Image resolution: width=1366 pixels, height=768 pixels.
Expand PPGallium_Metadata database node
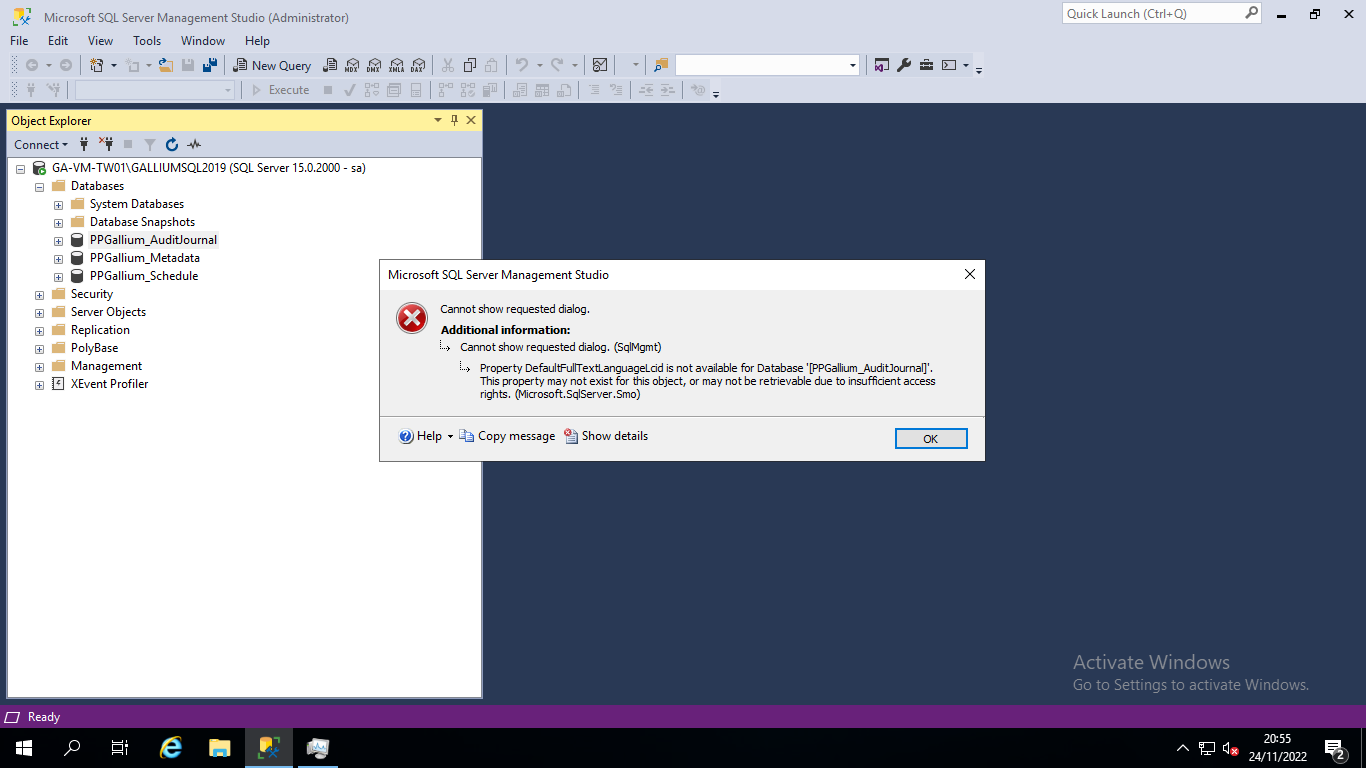coord(59,258)
